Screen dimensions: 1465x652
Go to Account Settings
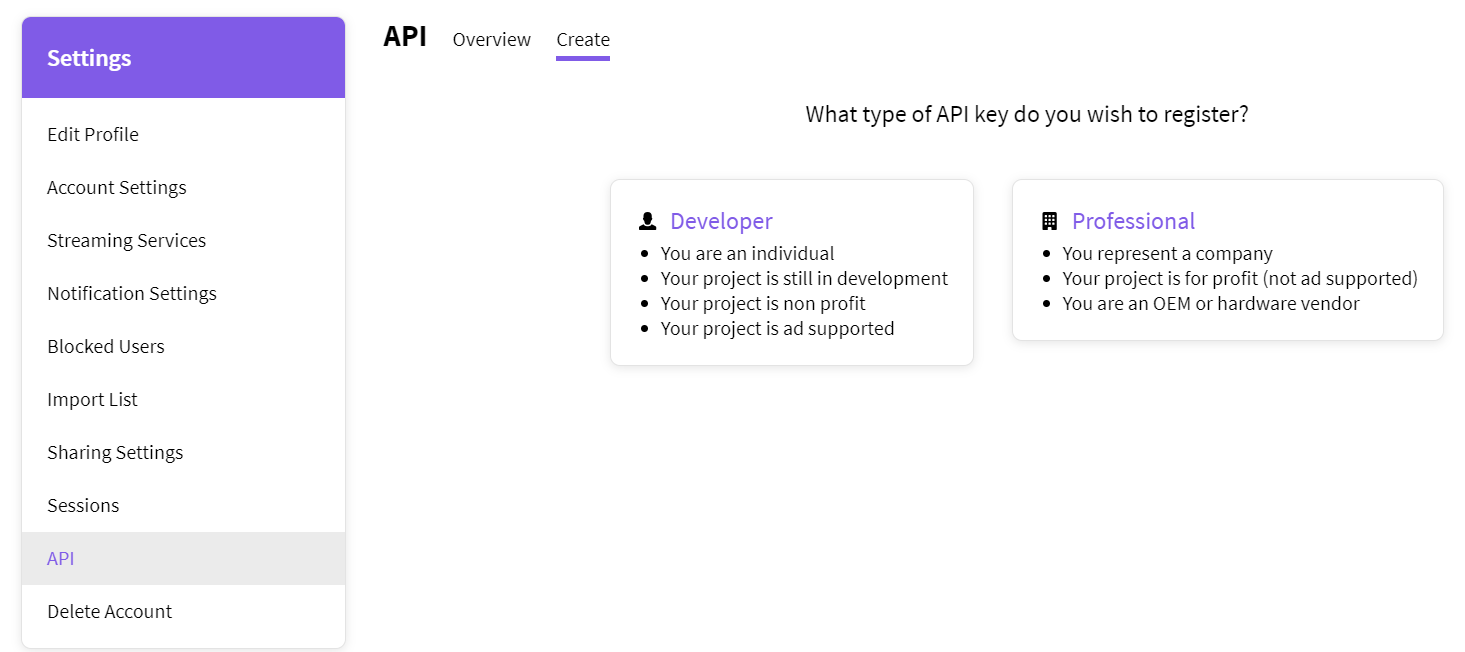tap(117, 187)
